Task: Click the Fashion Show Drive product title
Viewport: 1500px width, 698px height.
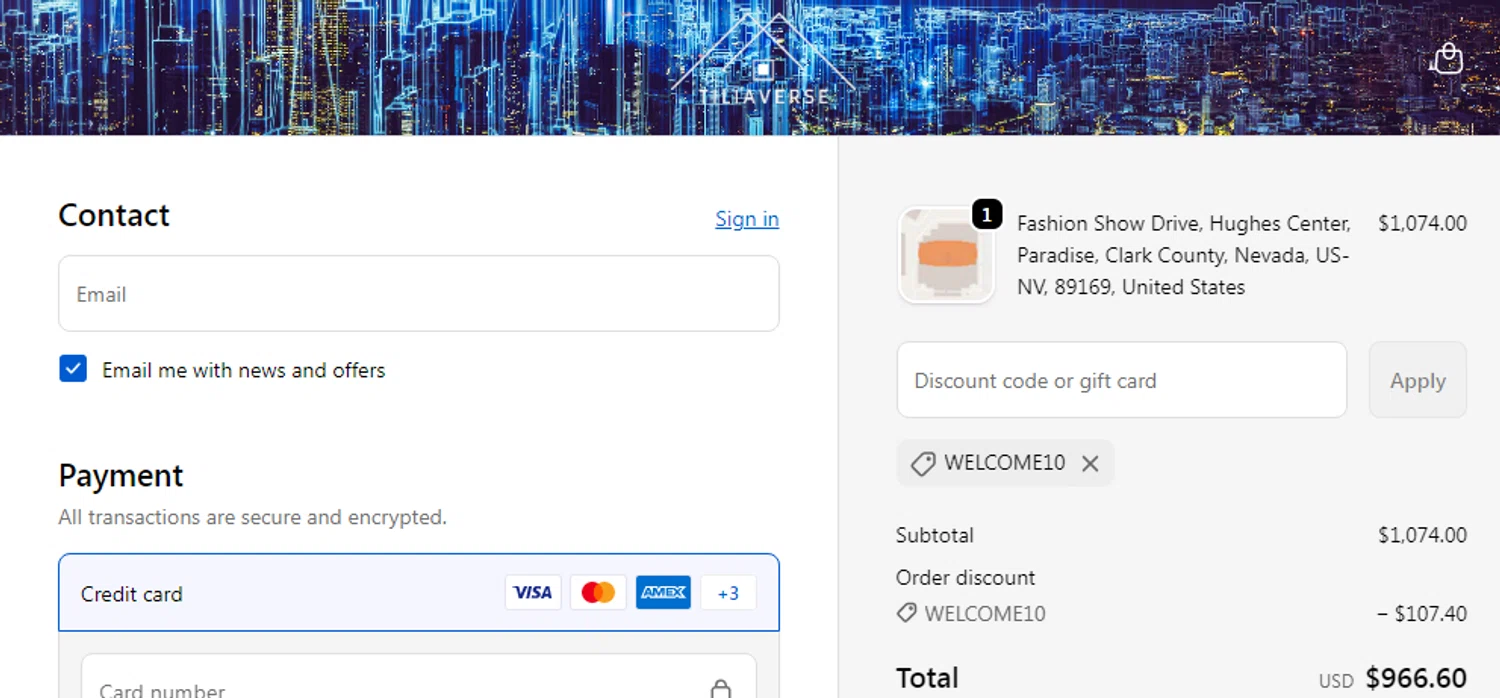Action: click(x=1185, y=255)
